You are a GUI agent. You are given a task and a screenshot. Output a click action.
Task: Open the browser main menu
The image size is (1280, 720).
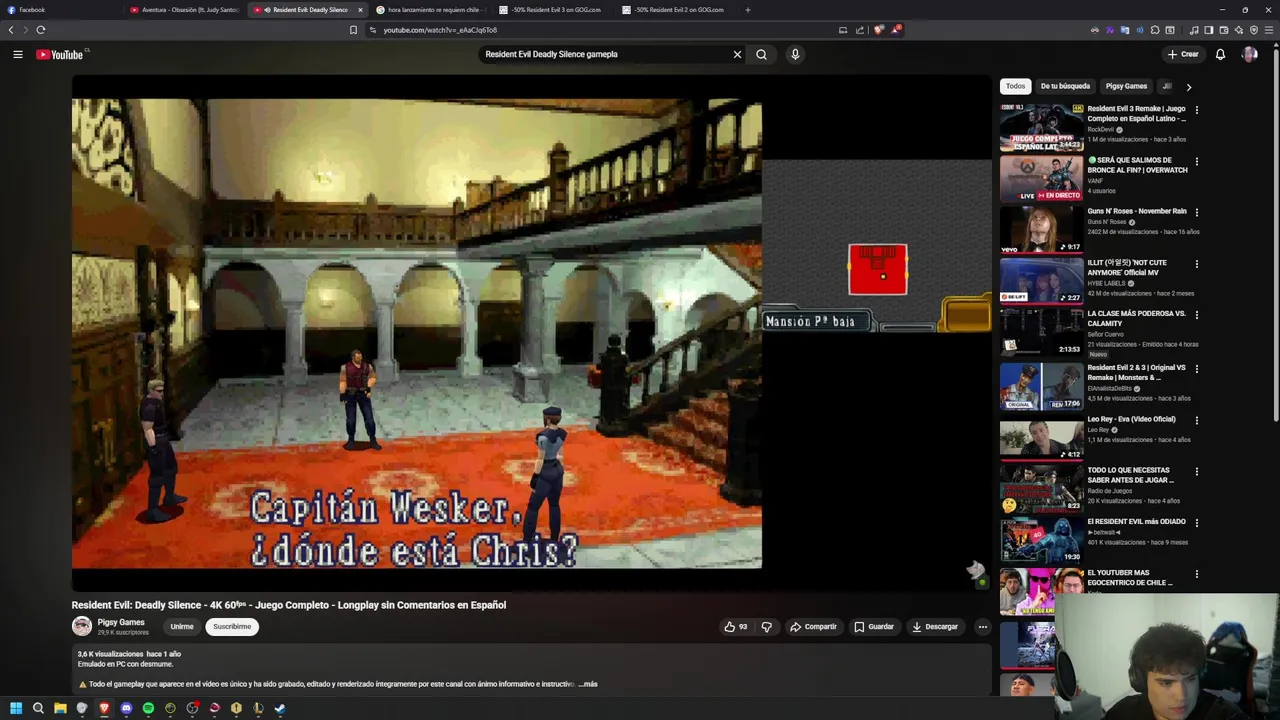click(1269, 30)
